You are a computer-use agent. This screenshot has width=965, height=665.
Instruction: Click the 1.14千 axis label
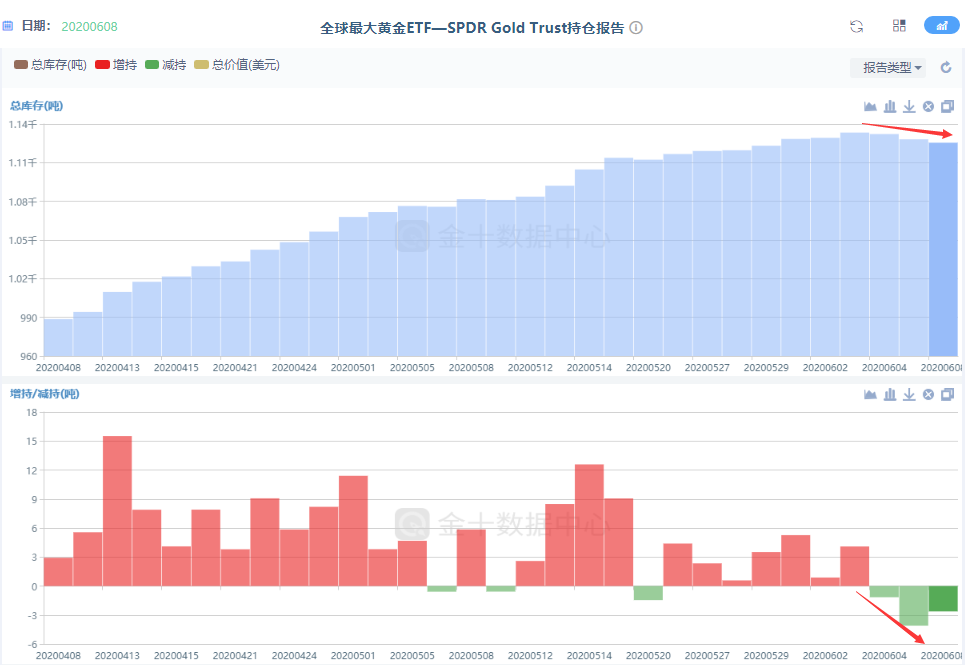tap(23, 124)
